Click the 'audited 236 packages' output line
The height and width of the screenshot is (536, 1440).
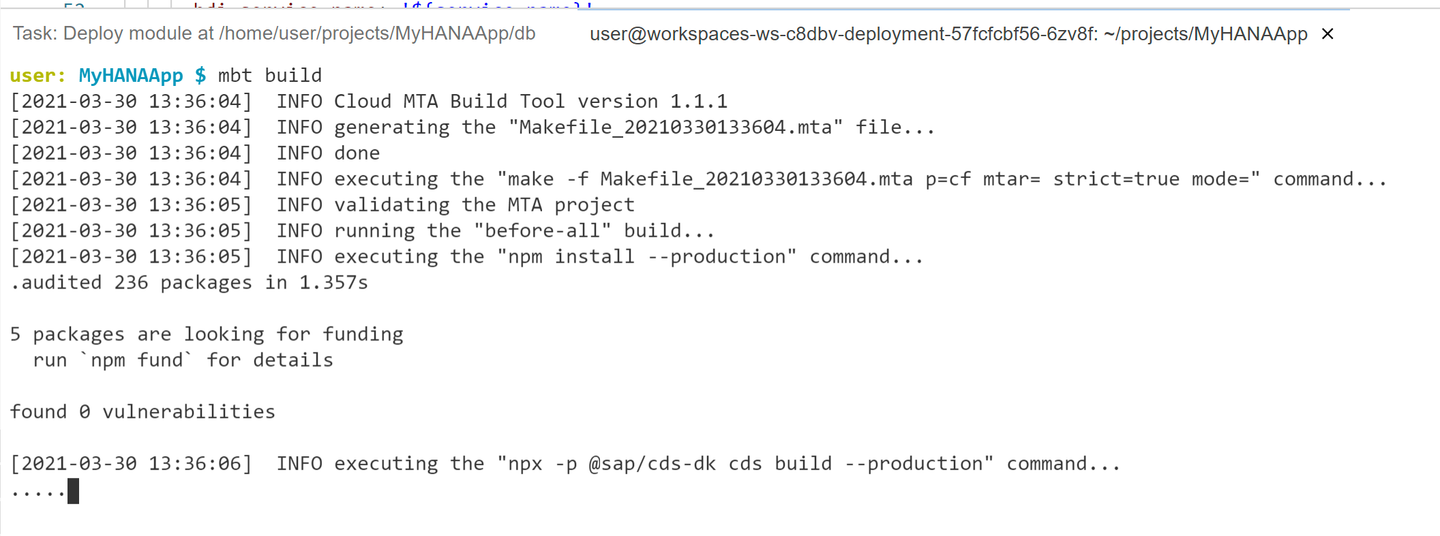(x=189, y=283)
